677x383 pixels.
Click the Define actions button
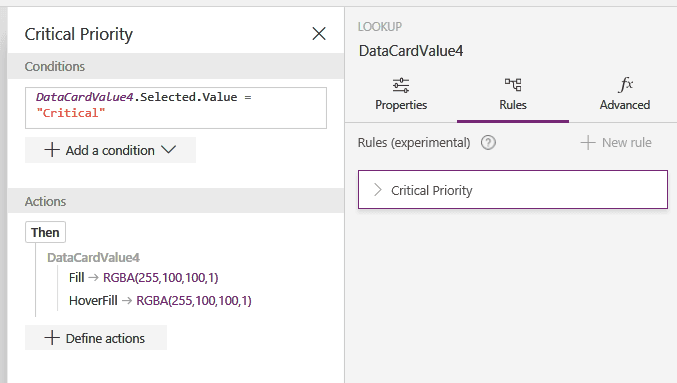coord(96,338)
